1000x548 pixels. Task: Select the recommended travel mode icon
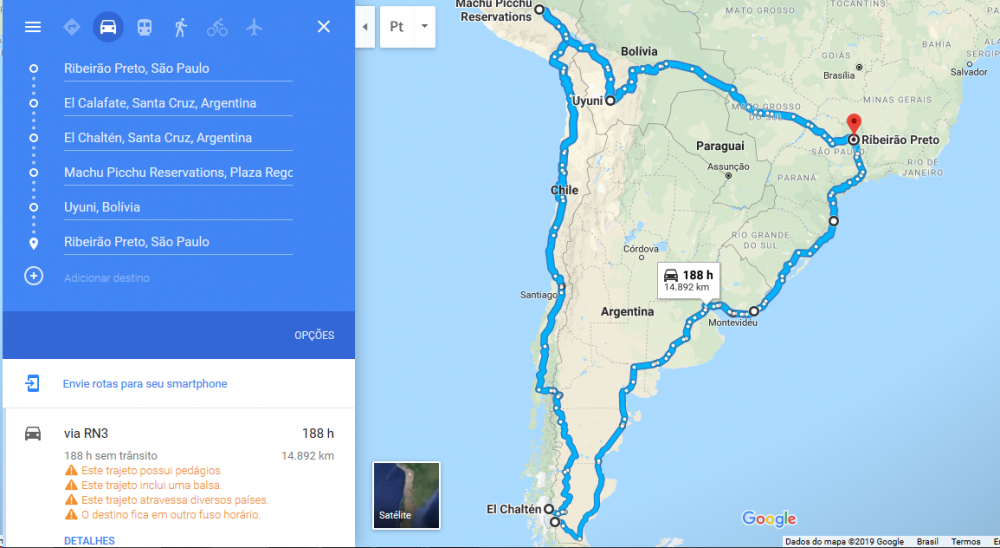71,27
